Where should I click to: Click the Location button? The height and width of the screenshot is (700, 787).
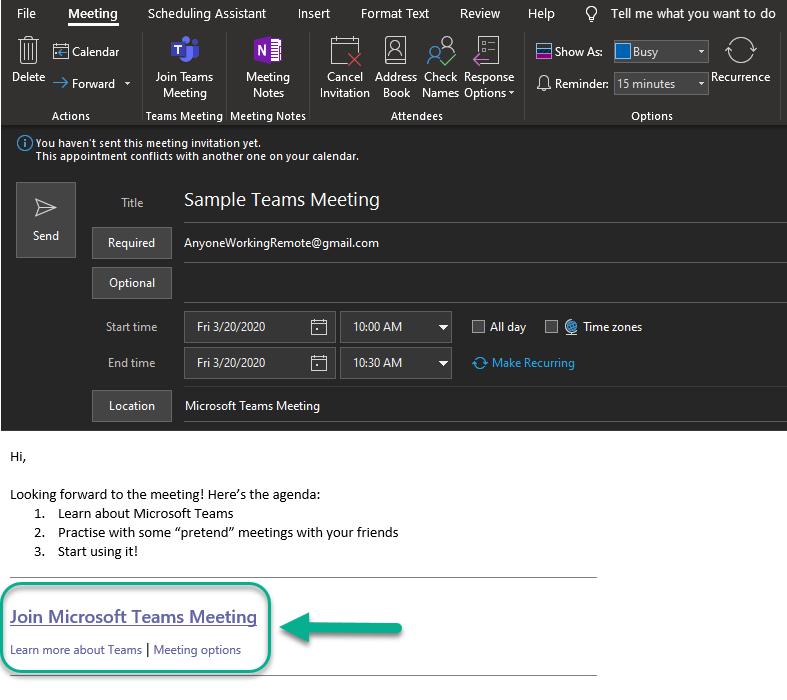pyautogui.click(x=132, y=406)
